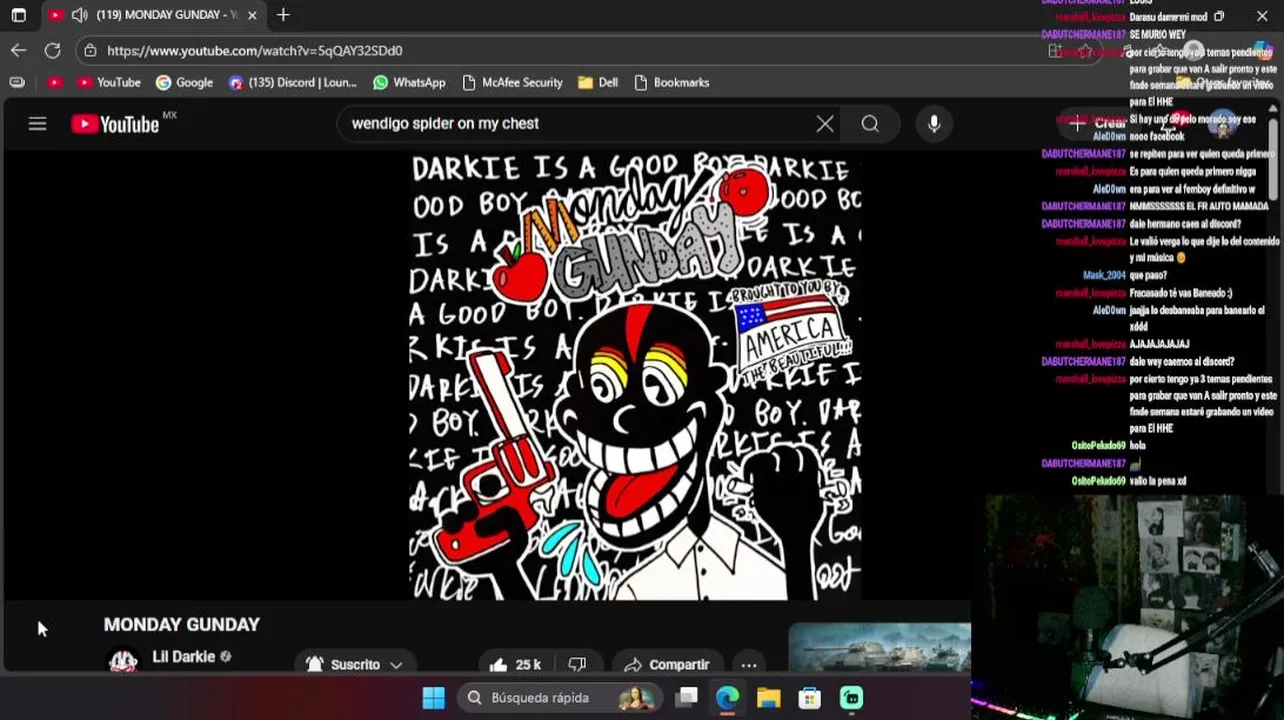View site information lock icon in address bar
Viewport: 1284px width, 720px height.
(x=91, y=50)
